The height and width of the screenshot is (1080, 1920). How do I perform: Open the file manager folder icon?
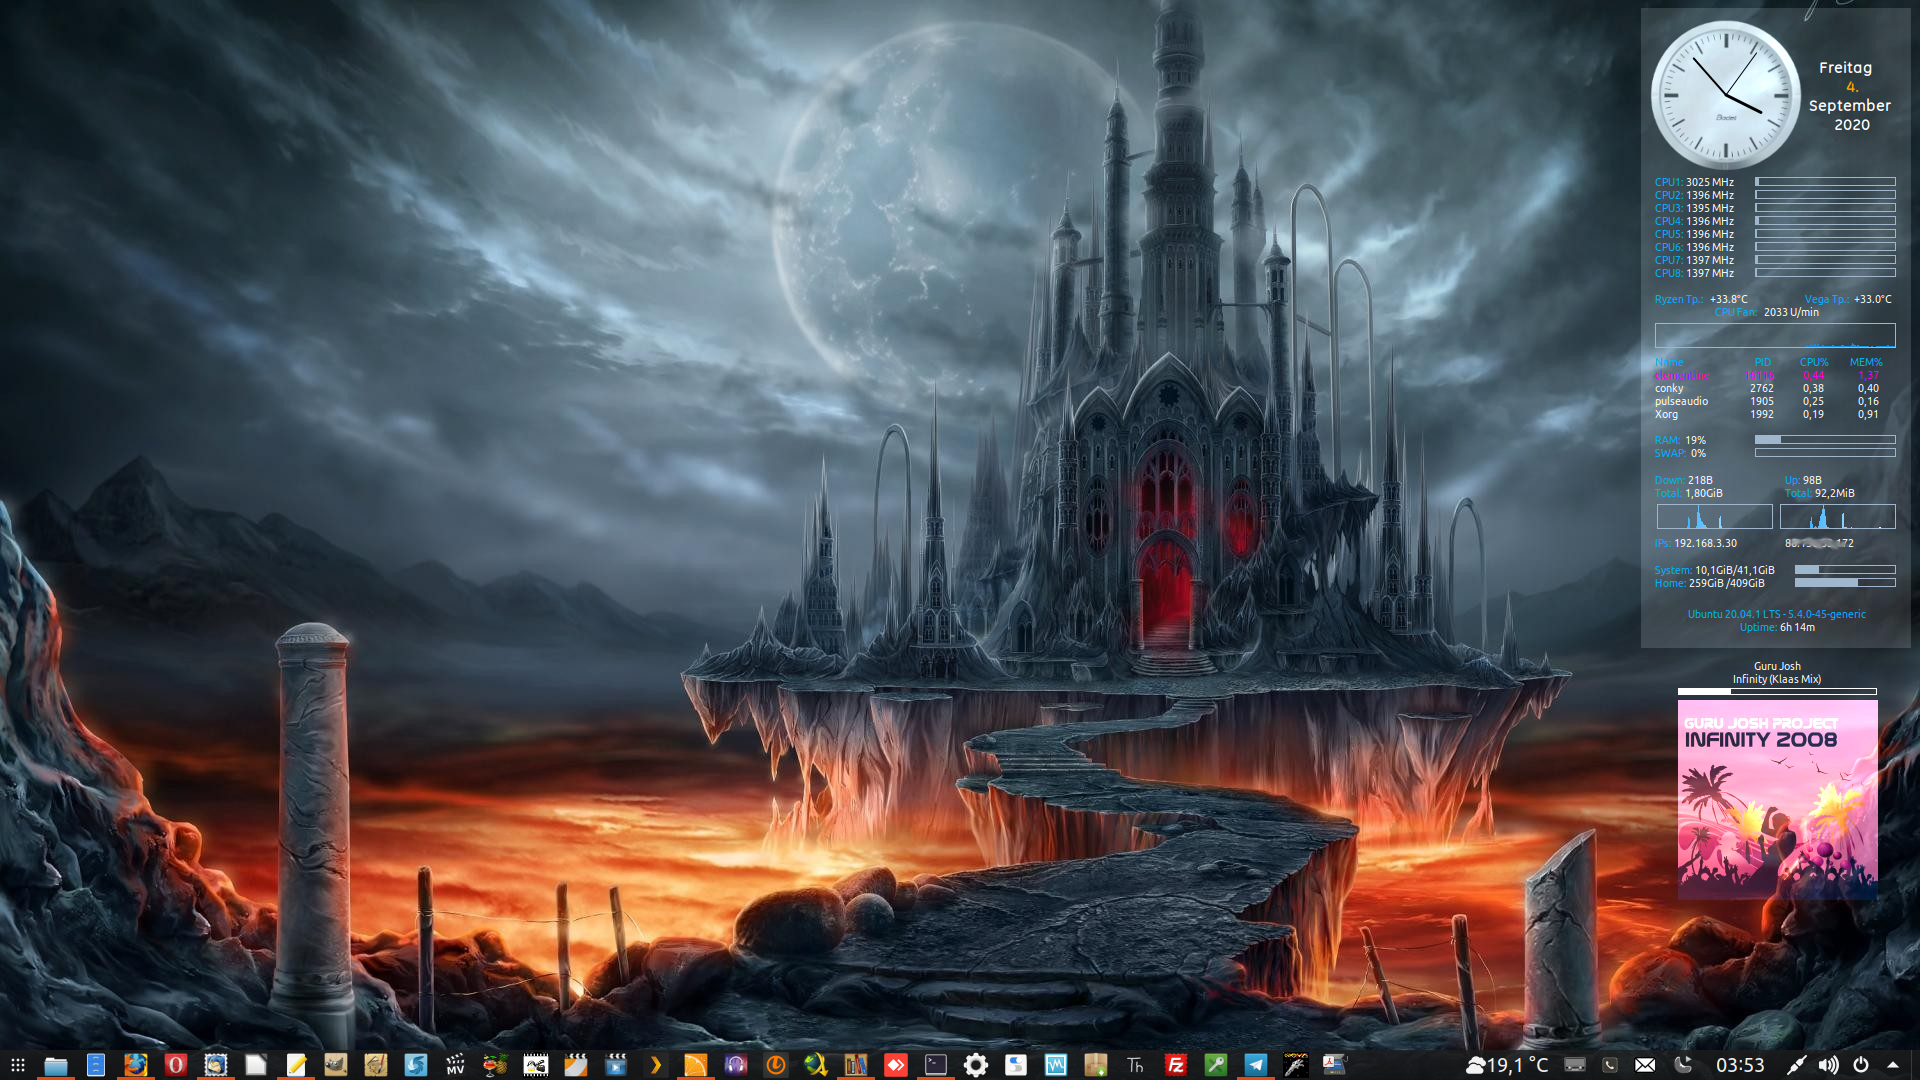point(55,1065)
